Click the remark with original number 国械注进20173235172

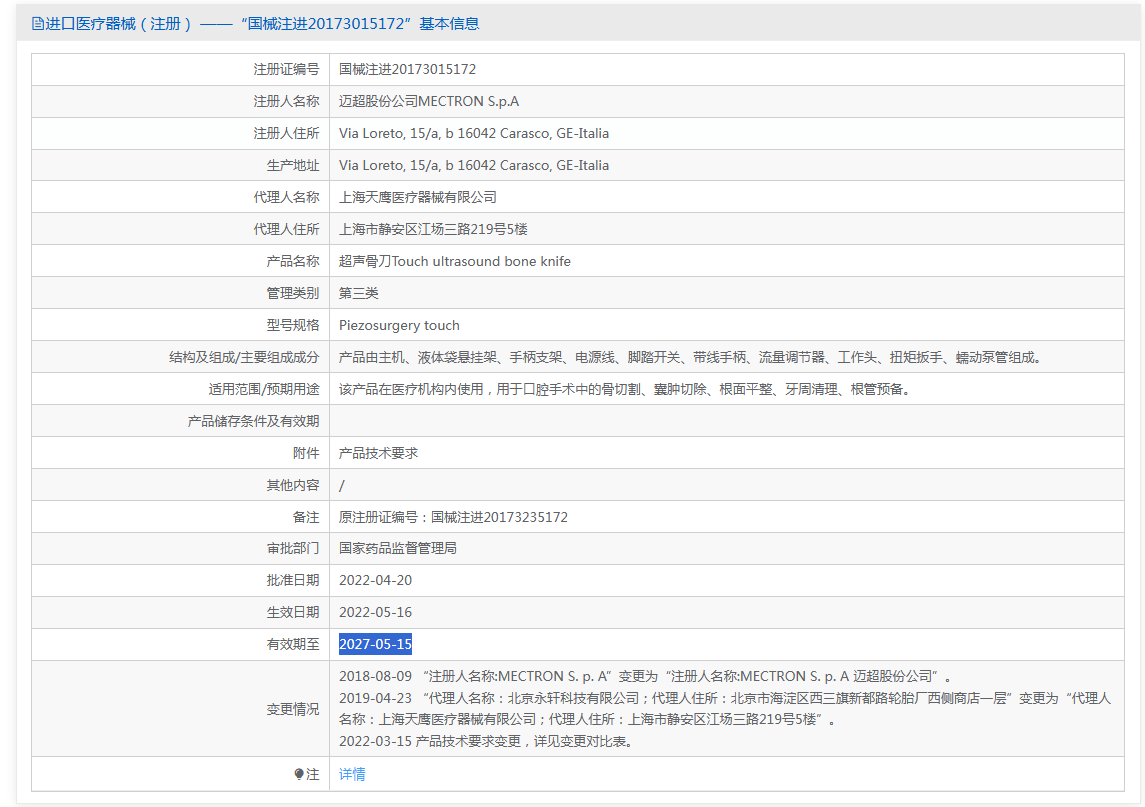point(453,517)
